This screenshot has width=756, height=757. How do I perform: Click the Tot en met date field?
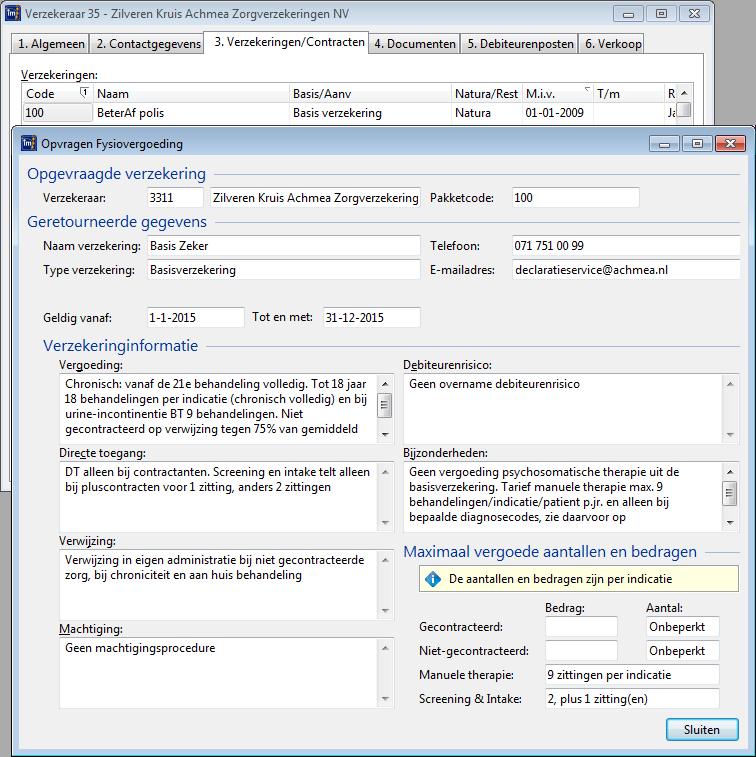pyautogui.click(x=372, y=317)
